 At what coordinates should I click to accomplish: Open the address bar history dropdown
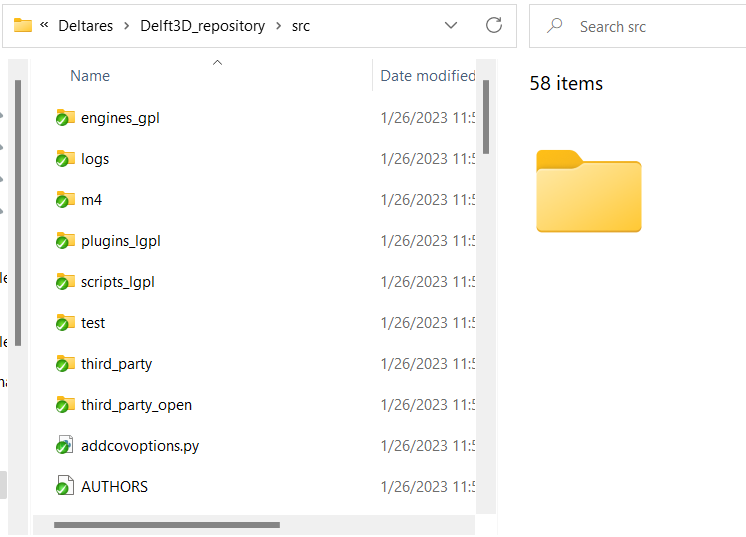451,26
